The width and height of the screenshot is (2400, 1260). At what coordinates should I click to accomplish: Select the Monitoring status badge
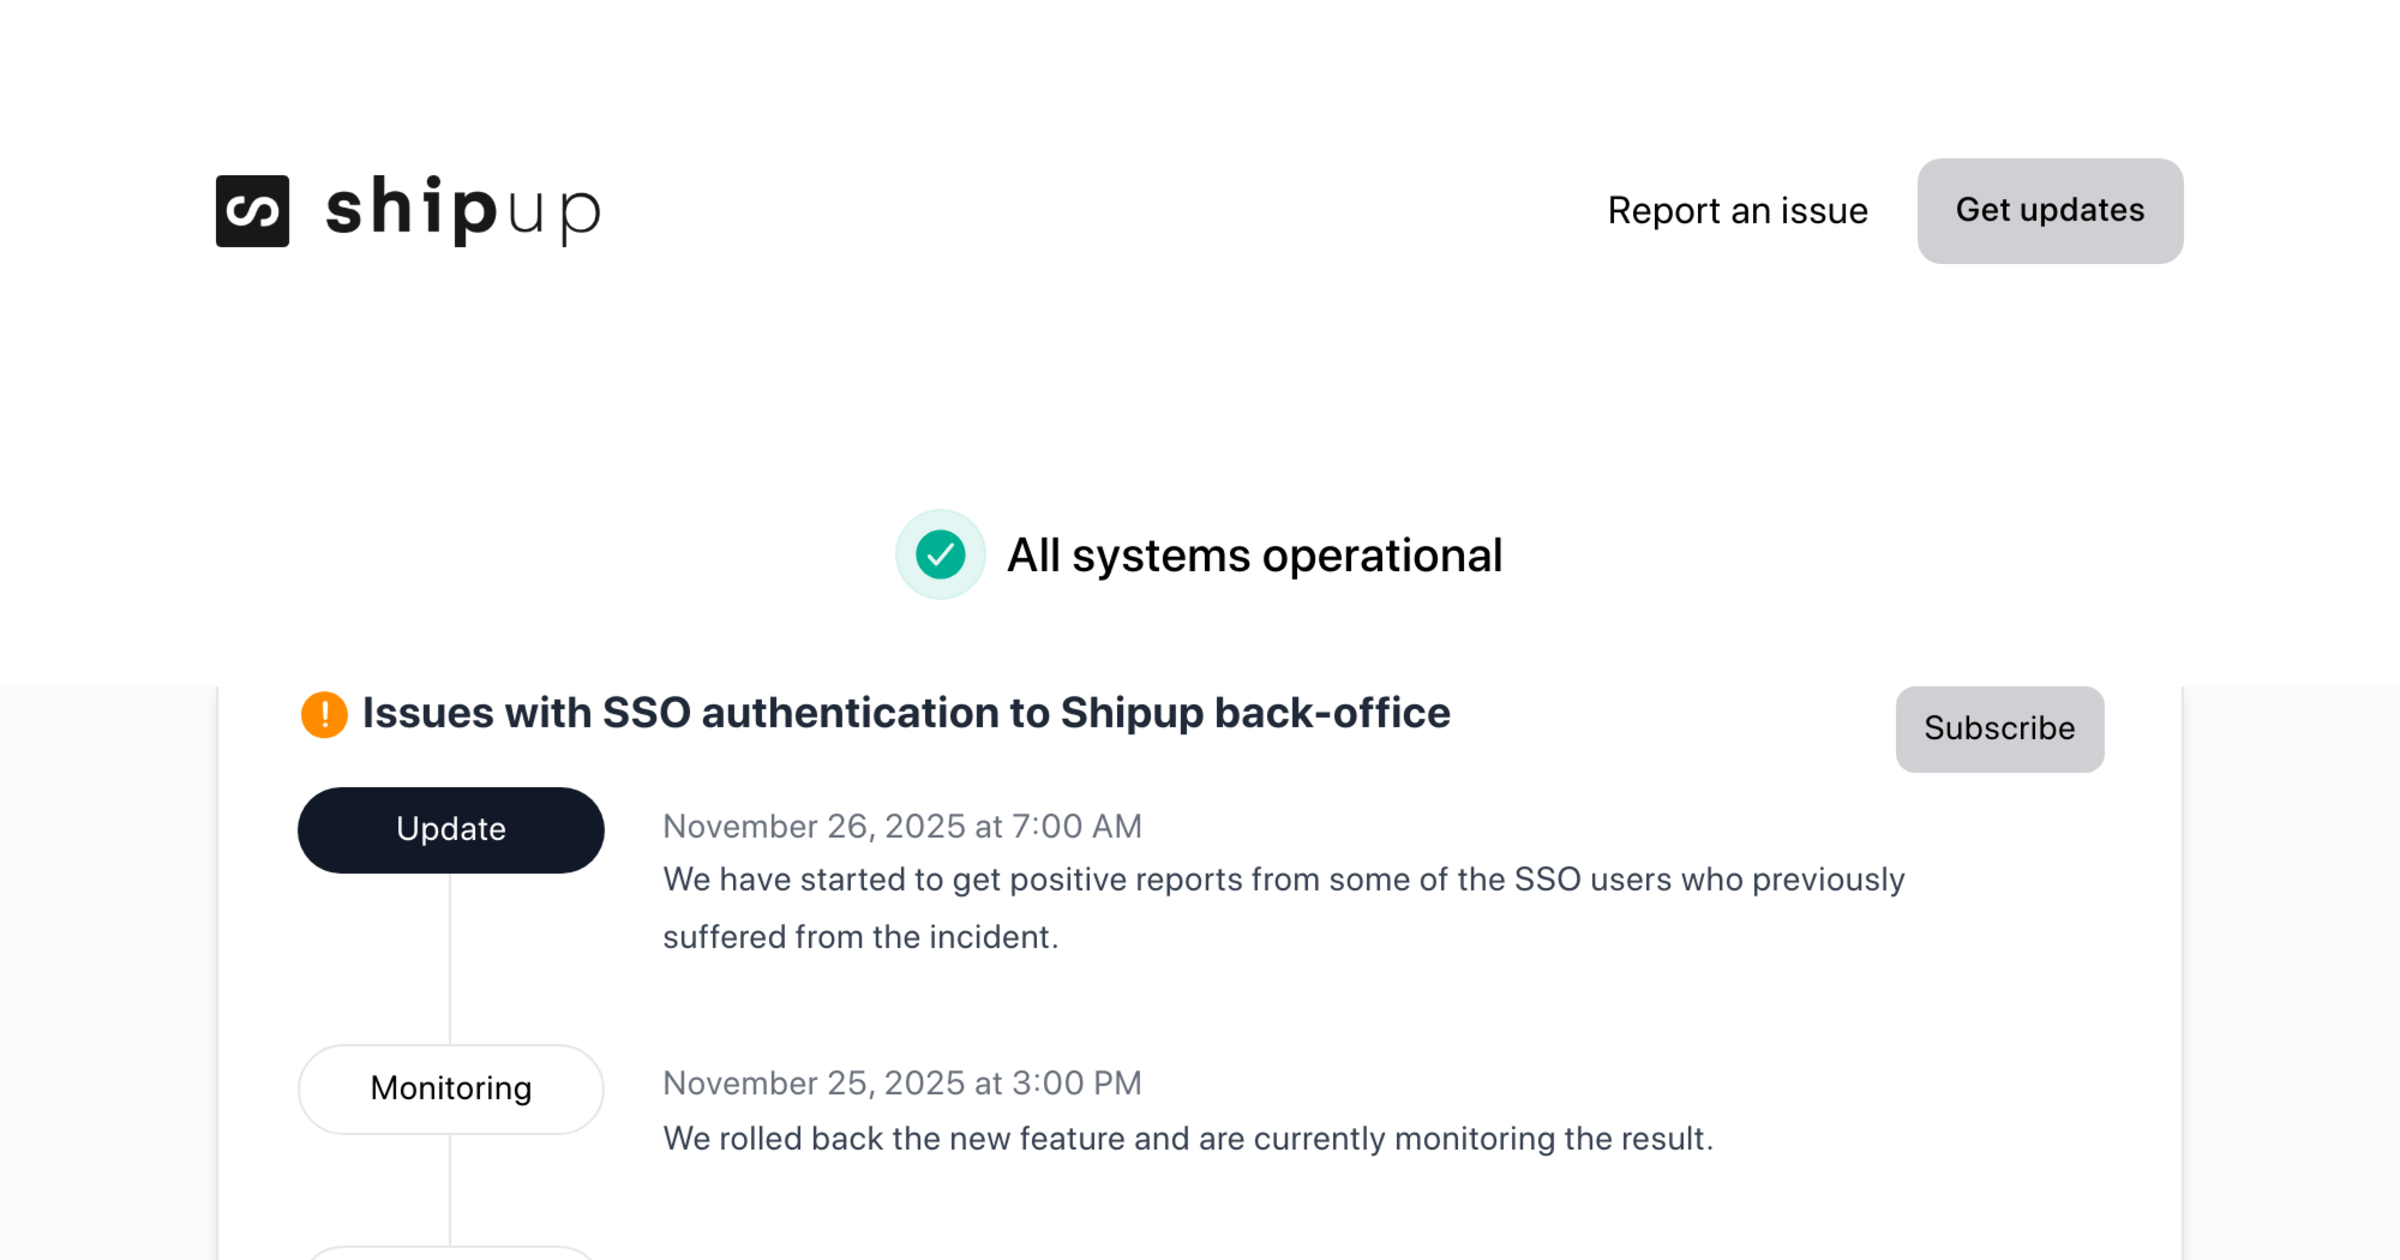coord(451,1089)
